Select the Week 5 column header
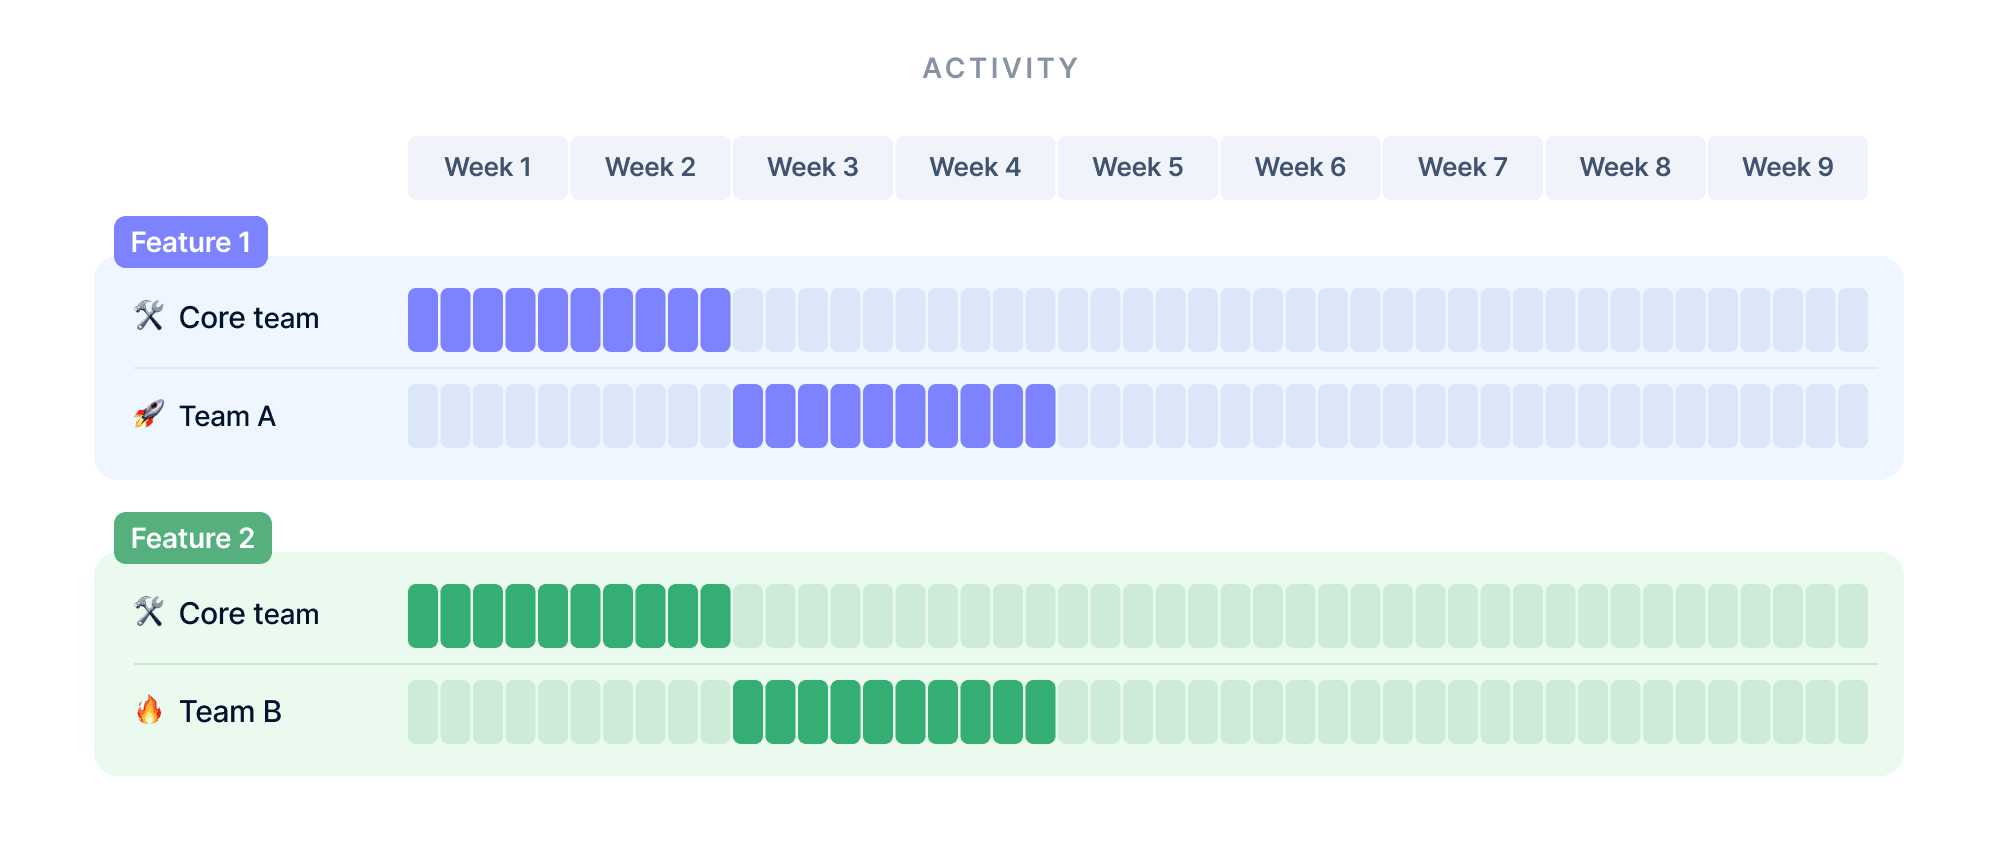Image resolution: width=2000 pixels, height=850 pixels. click(1138, 168)
